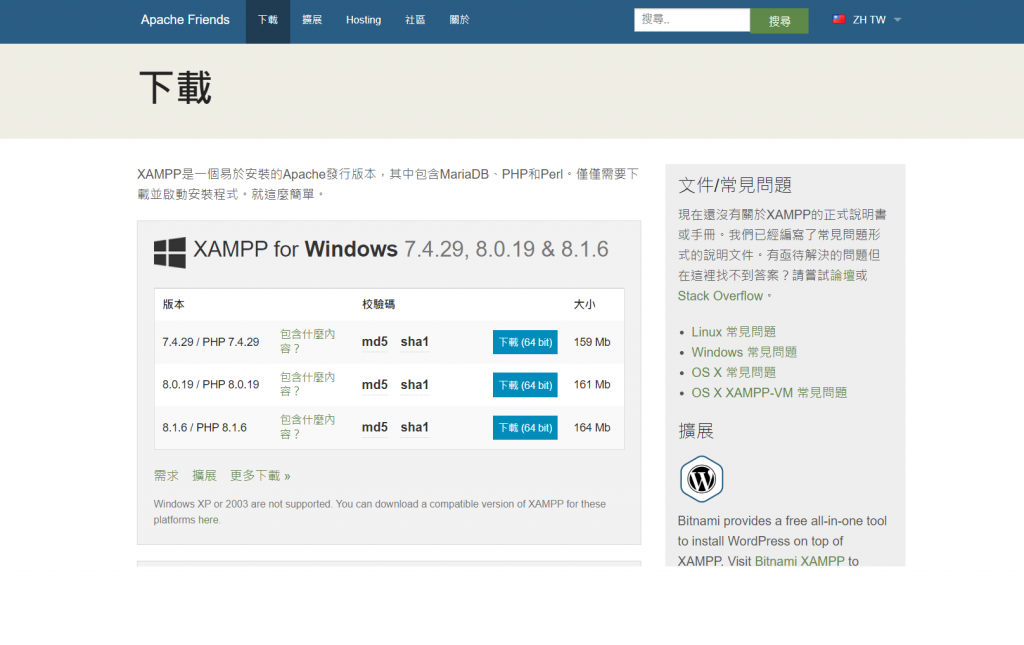Download XAMPP 8.1.6 64 bit
This screenshot has height=645, width=1024.
(525, 428)
